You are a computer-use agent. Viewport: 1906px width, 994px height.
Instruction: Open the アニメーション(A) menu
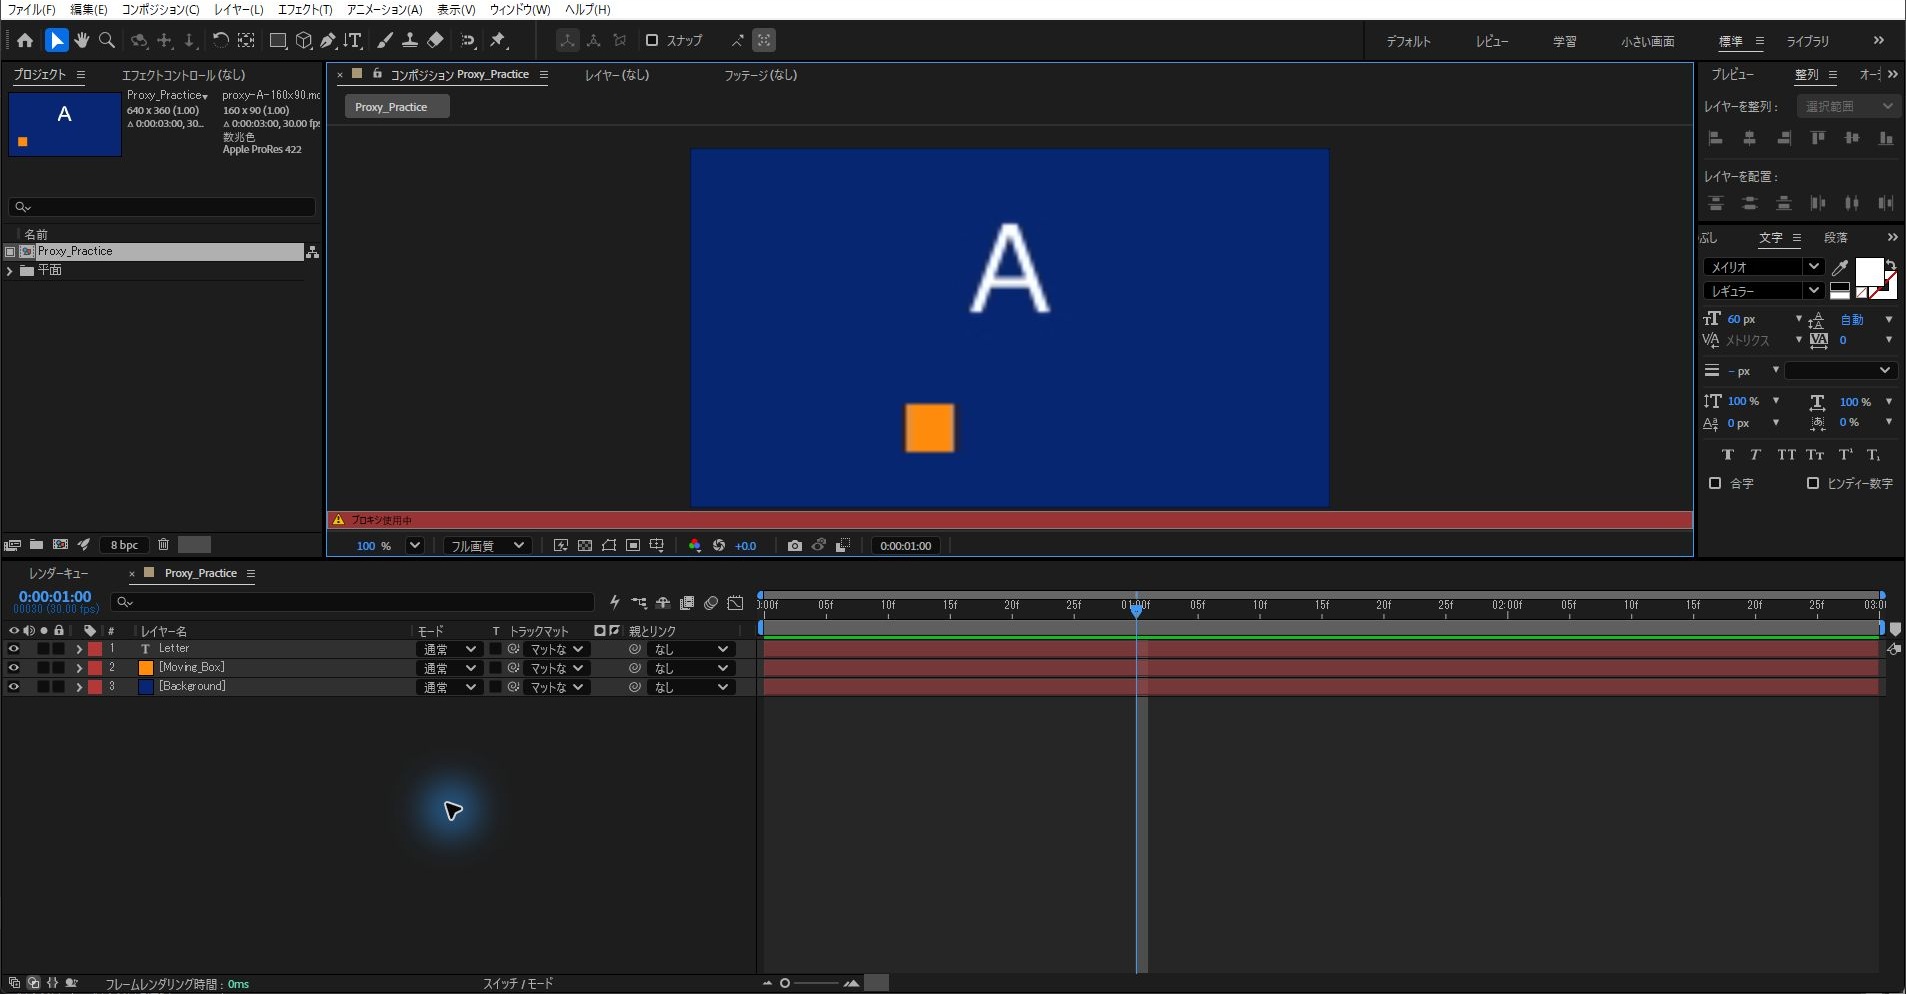click(384, 9)
